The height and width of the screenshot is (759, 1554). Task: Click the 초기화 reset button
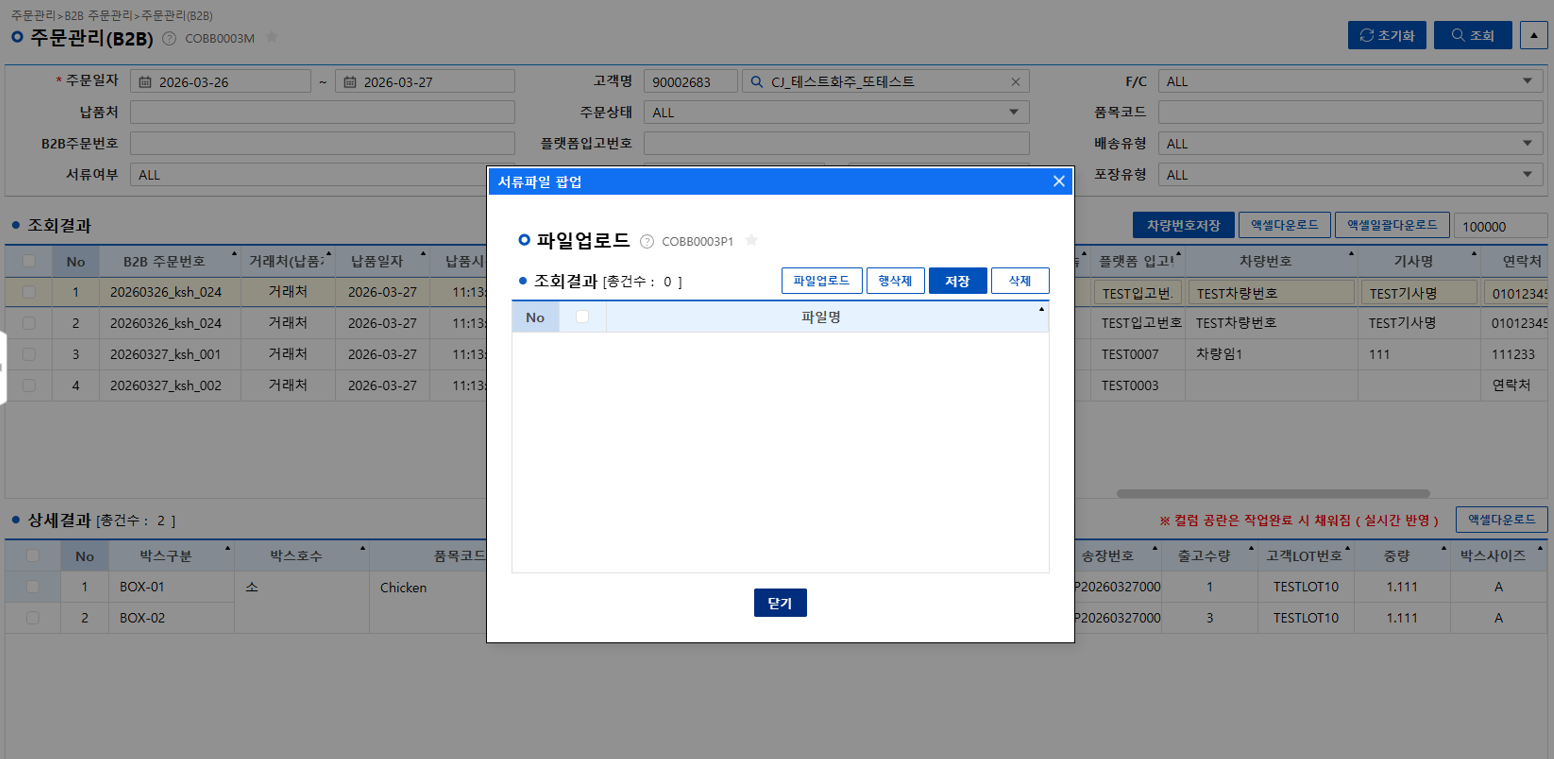pos(1387,35)
